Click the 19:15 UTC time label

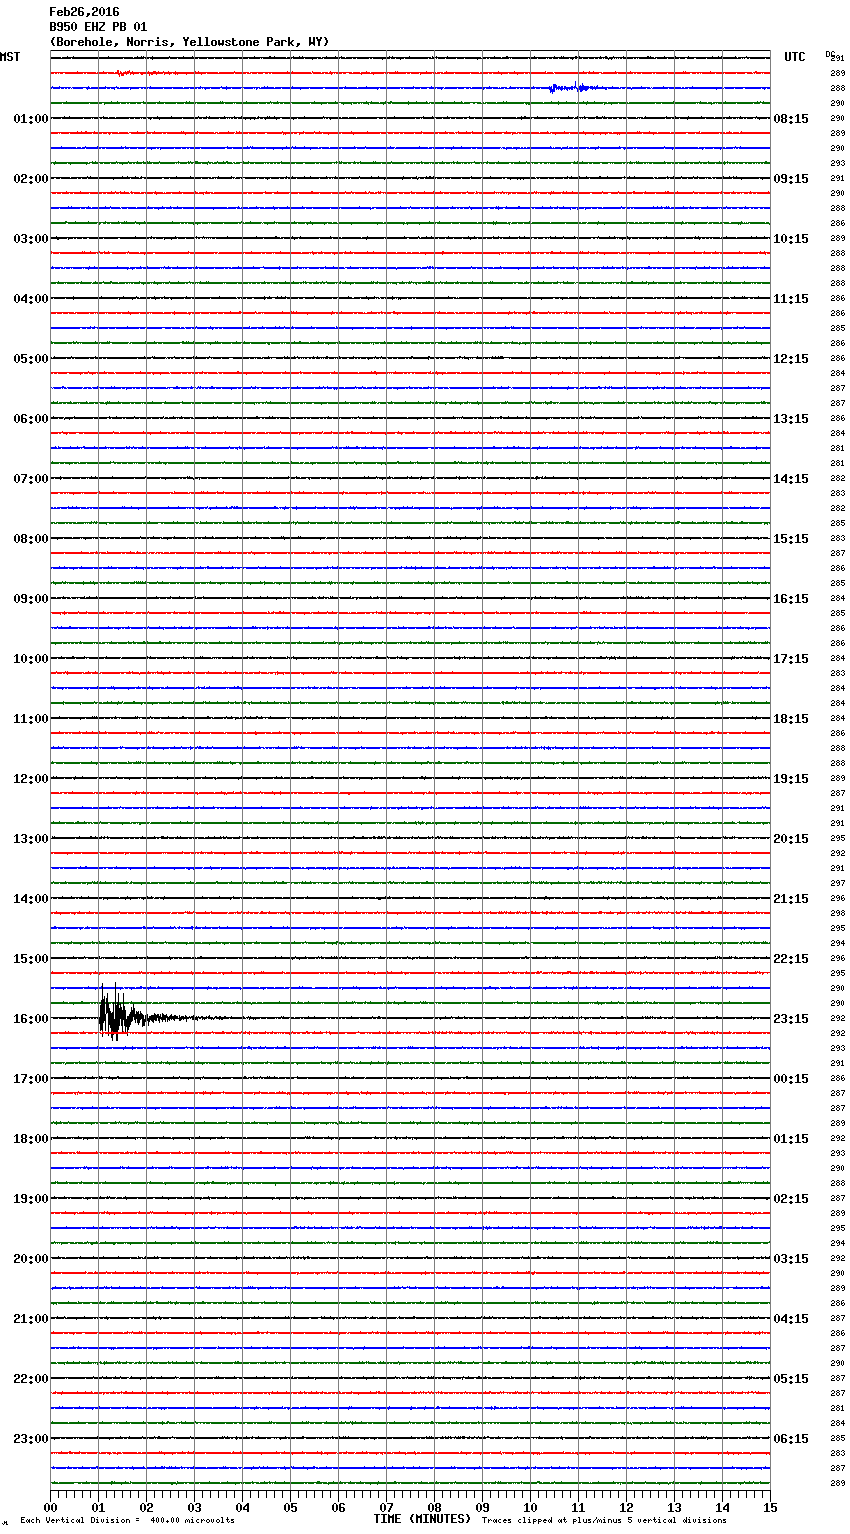point(791,779)
